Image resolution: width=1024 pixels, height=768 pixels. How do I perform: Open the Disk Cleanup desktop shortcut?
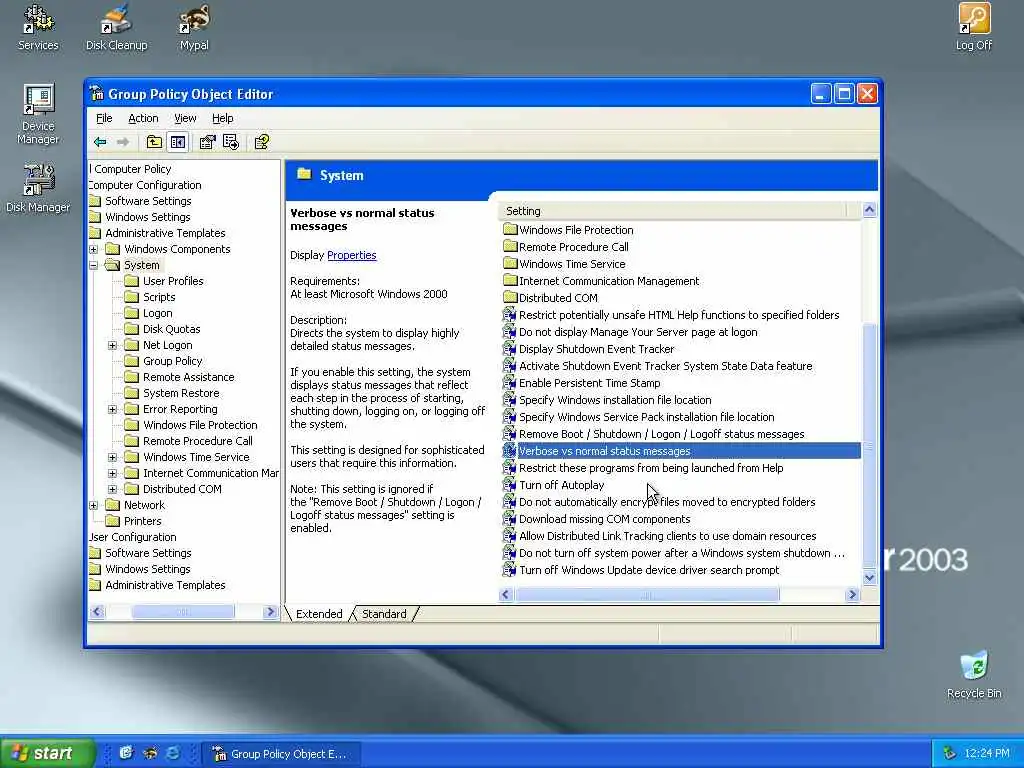coord(116,27)
